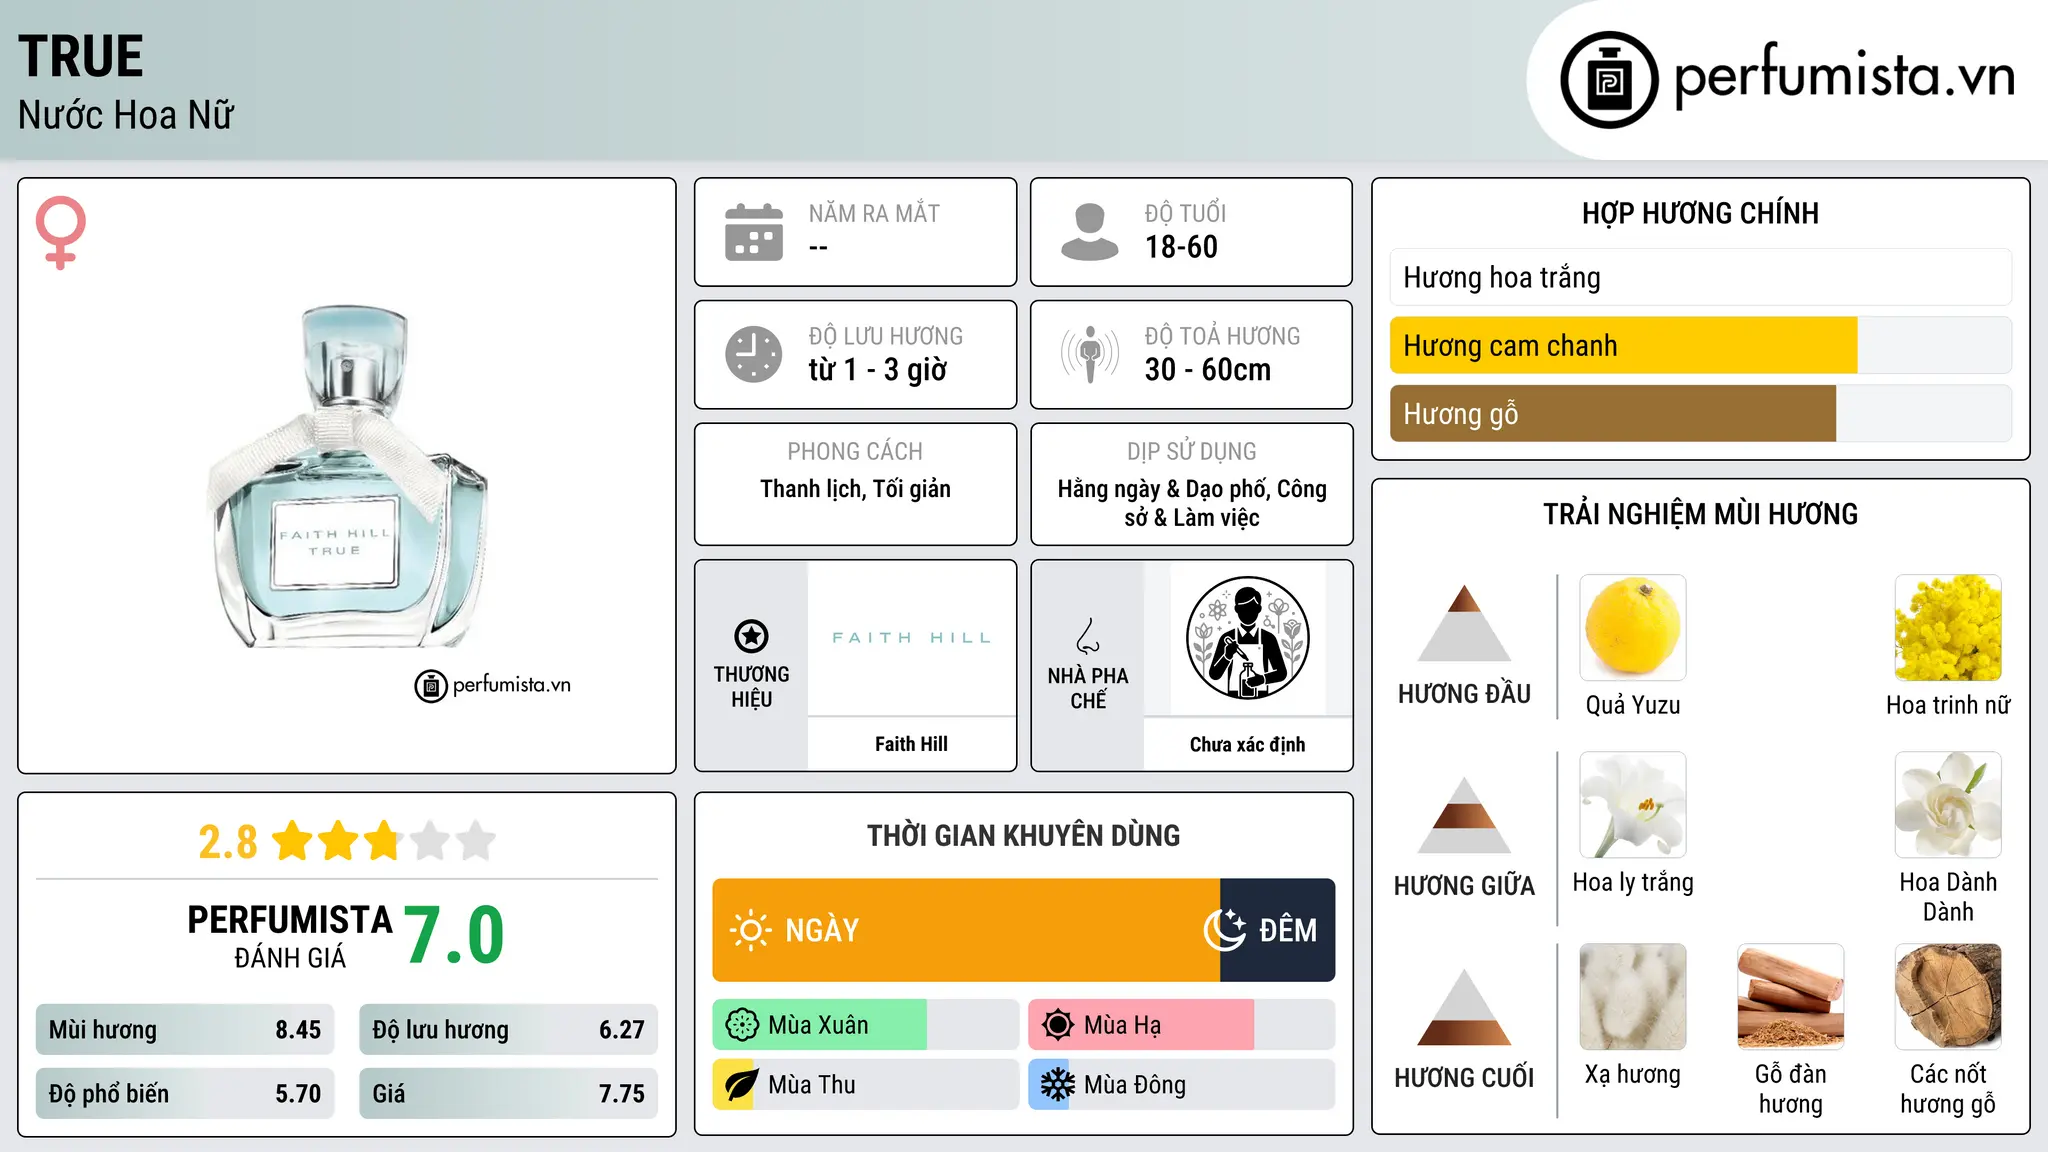This screenshot has height=1152, width=2048.
Task: Click the base-note pyramid icon above Hương cuối
Action: pyautogui.click(x=1464, y=1007)
